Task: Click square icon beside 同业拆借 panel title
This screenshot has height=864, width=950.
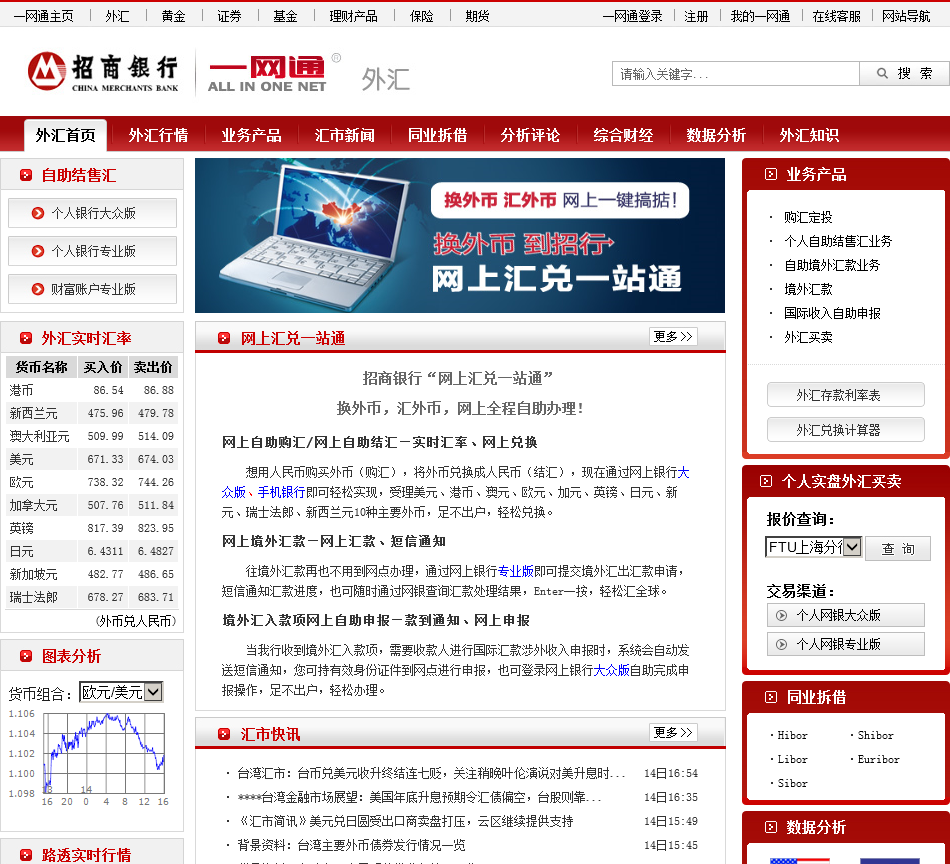Action: coord(771,697)
